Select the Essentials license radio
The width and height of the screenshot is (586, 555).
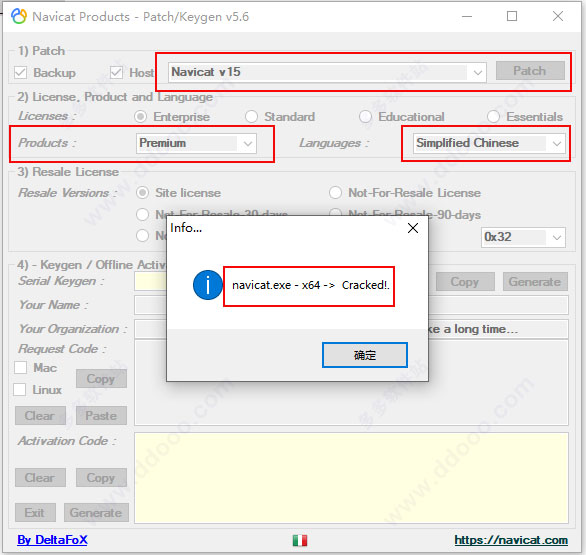click(493, 117)
